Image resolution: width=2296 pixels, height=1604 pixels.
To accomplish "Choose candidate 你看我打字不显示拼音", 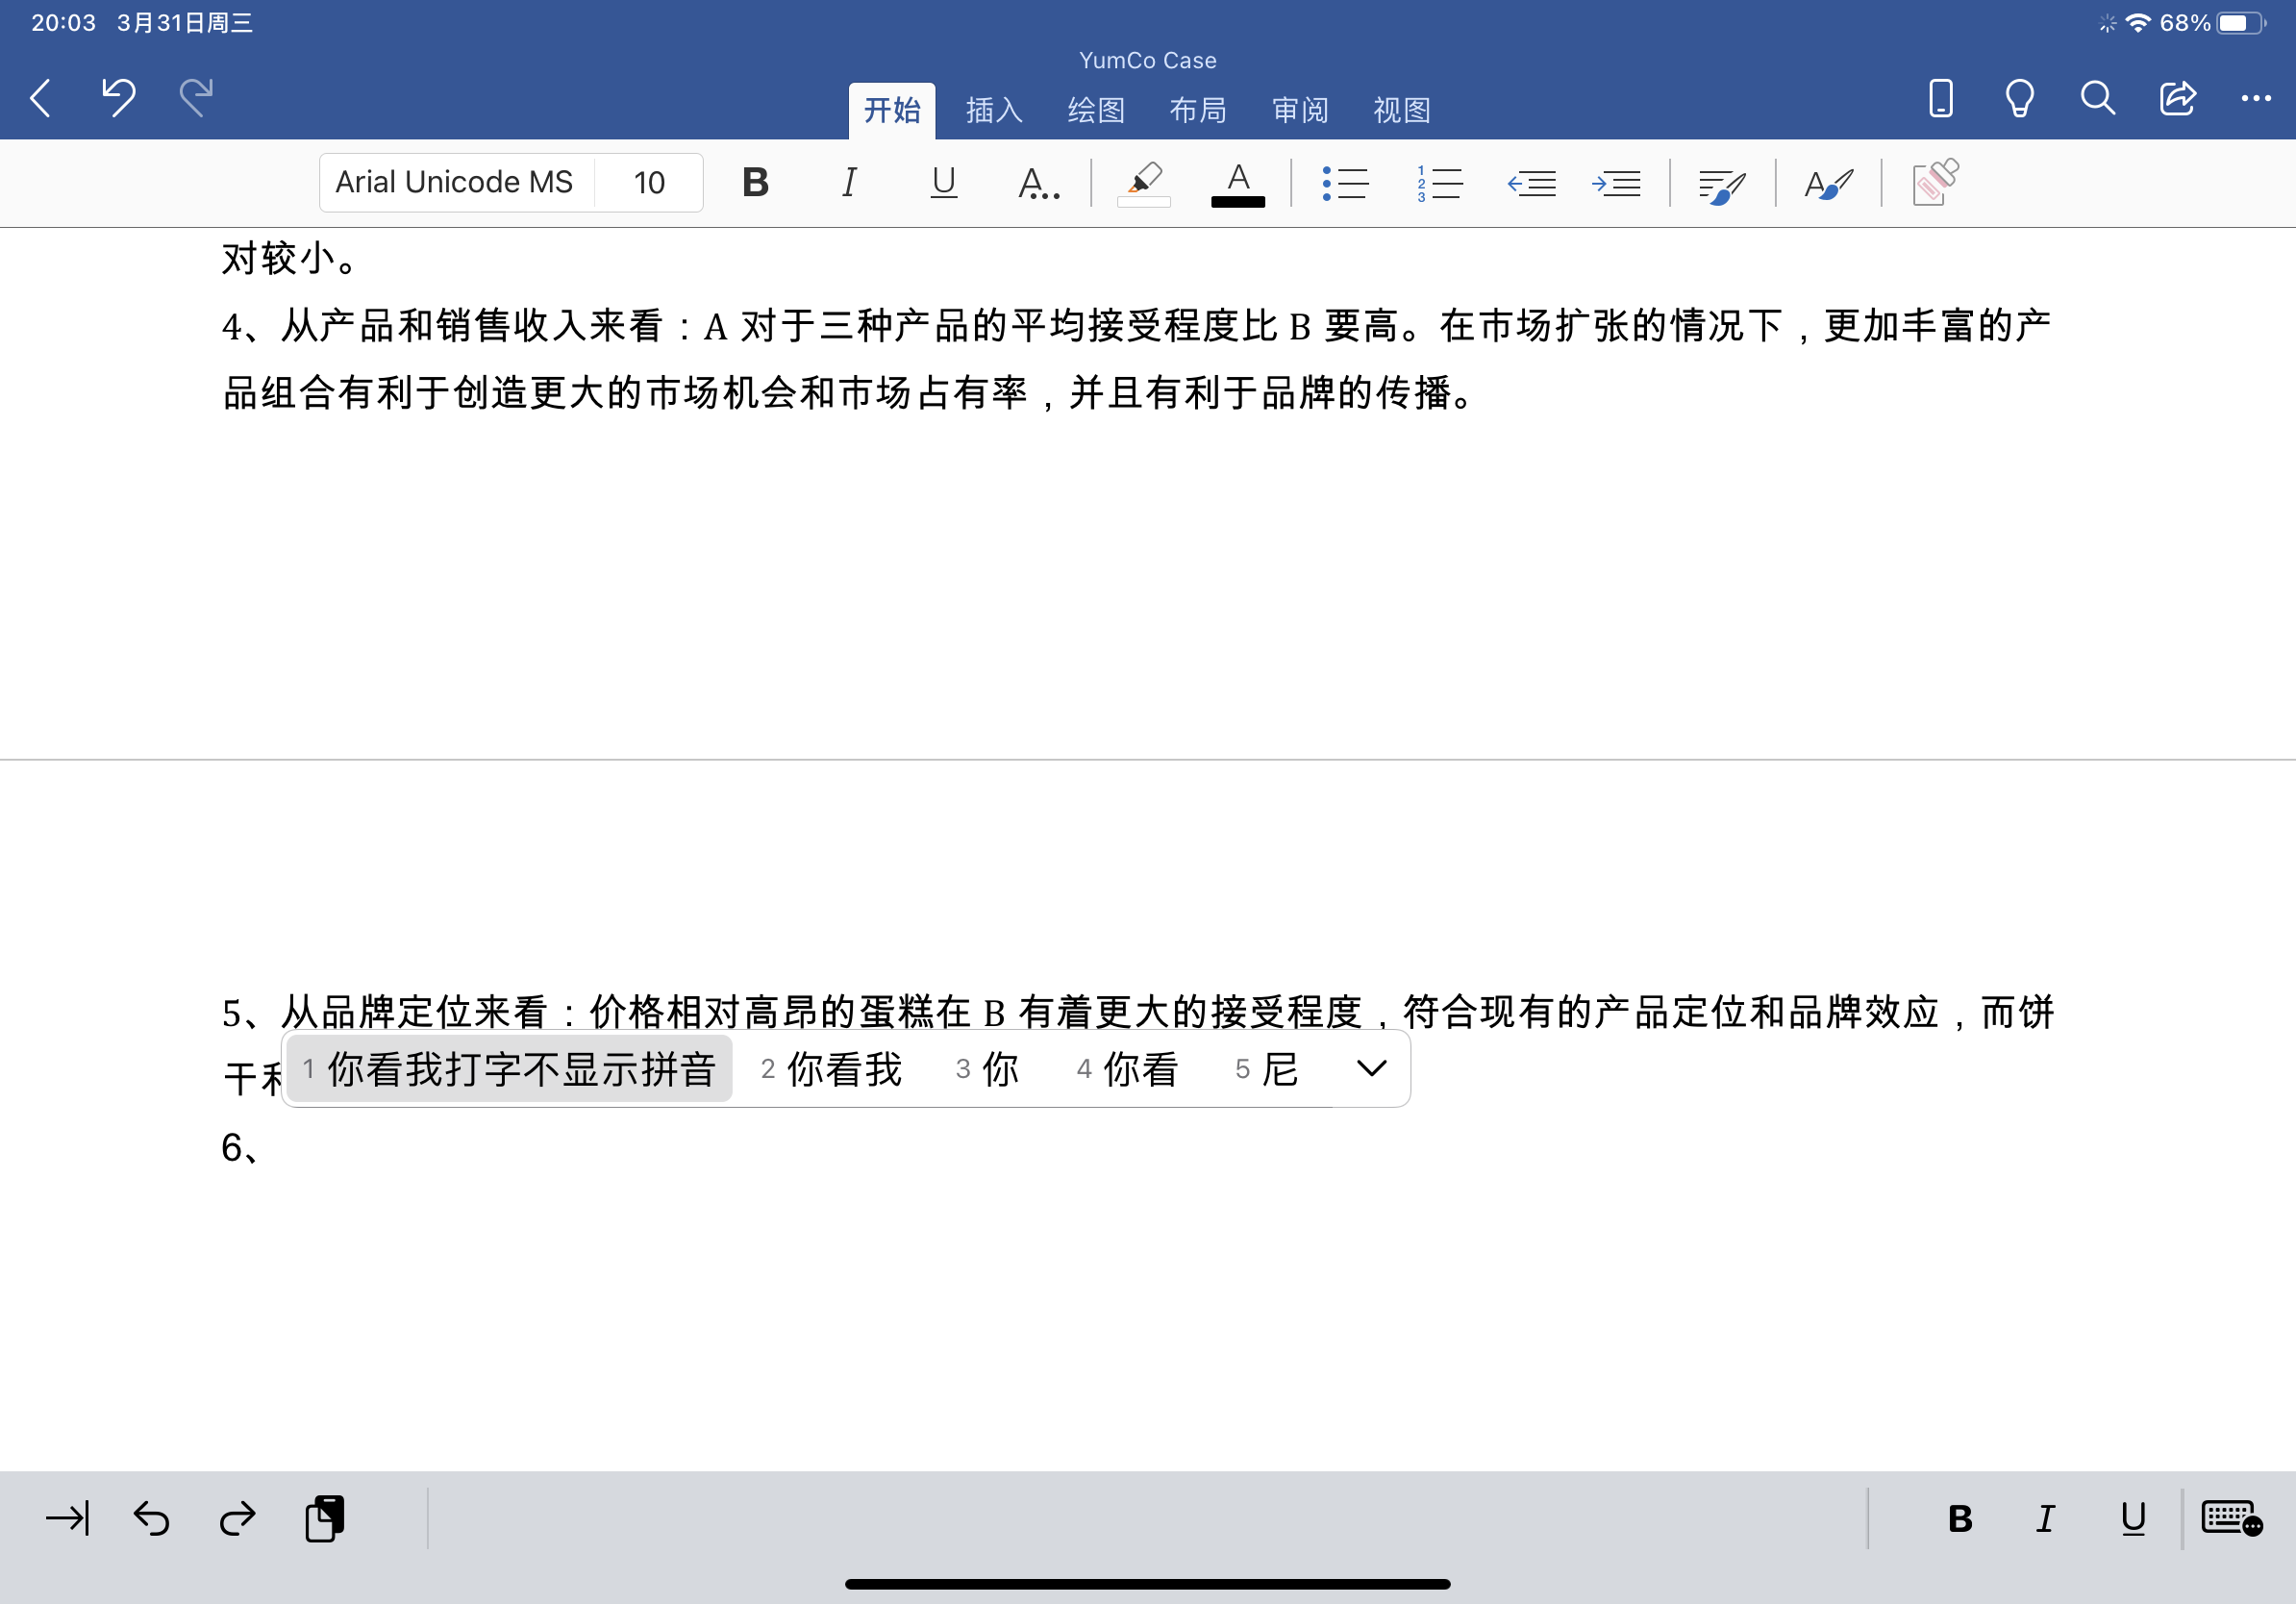I will pos(510,1069).
